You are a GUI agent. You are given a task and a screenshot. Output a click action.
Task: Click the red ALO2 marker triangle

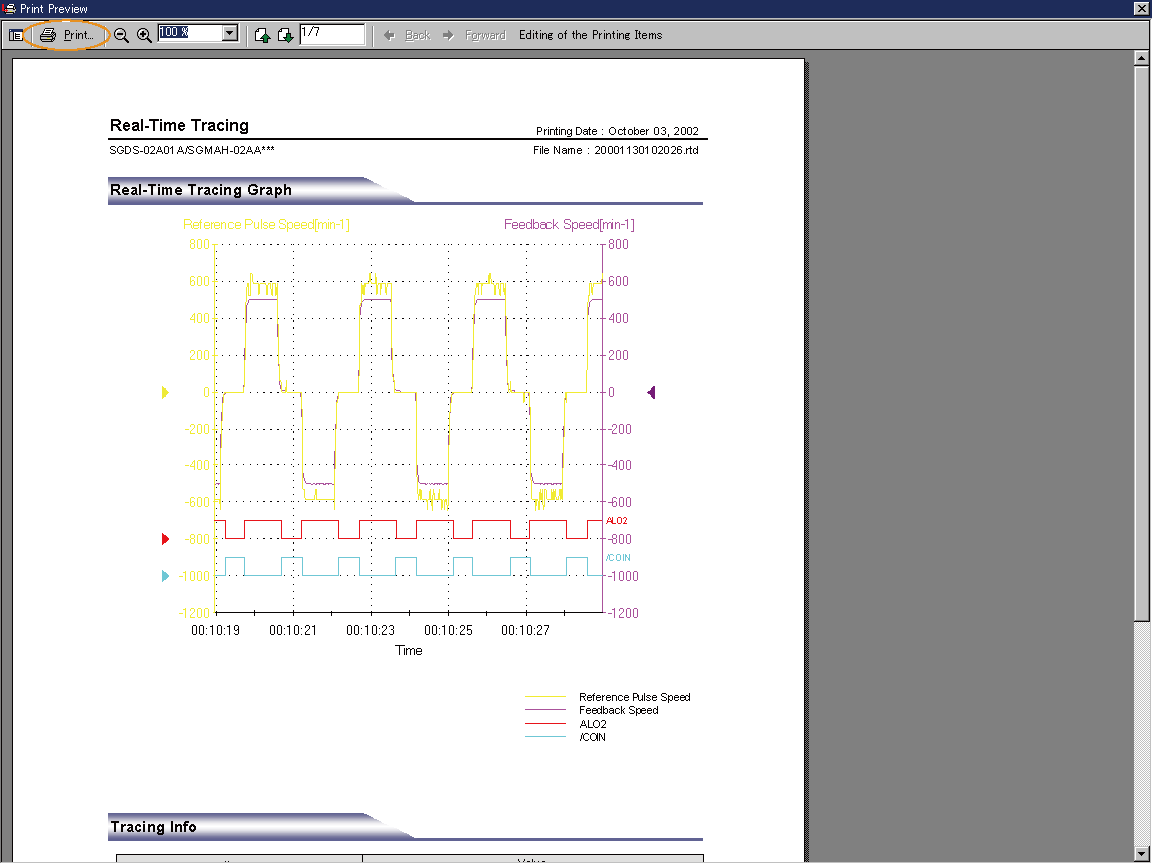[166, 539]
